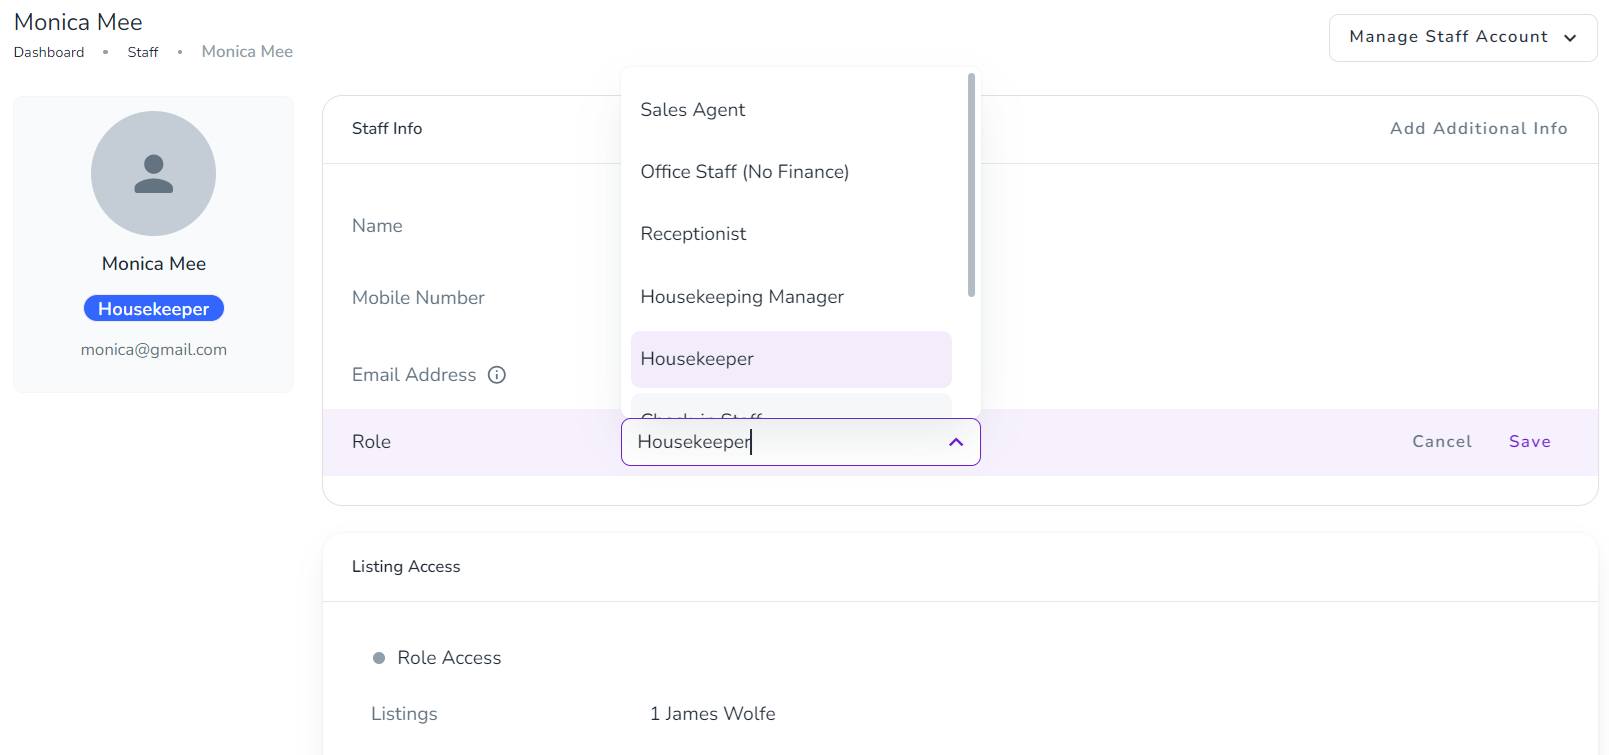
Task: Choose Office Staff (No Finance) option
Action: point(744,172)
